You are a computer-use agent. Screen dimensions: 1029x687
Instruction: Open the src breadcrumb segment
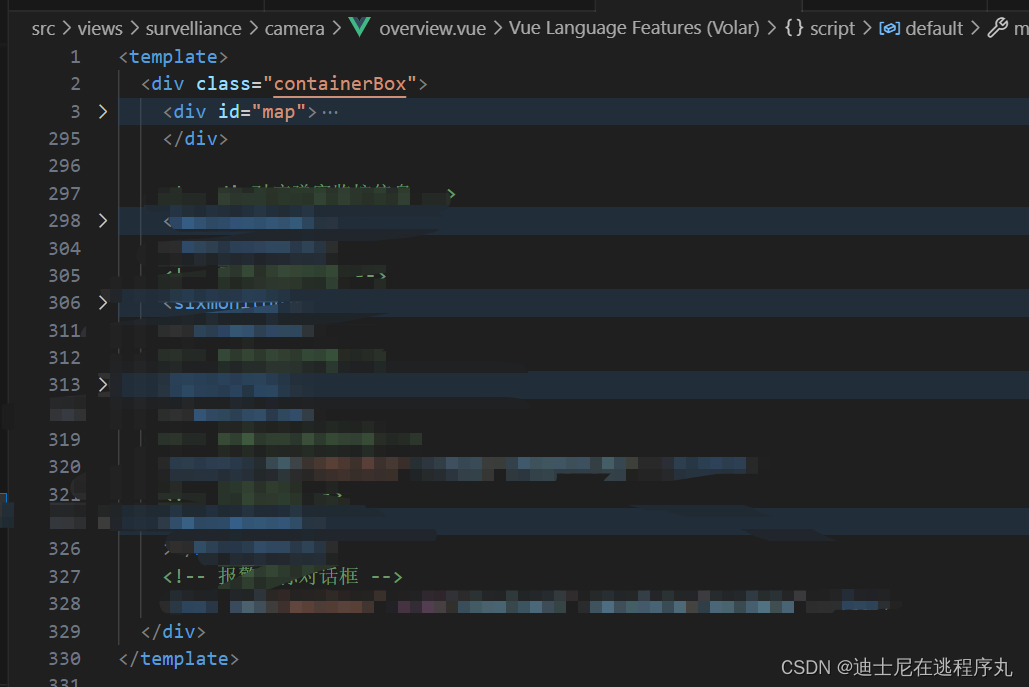click(43, 29)
